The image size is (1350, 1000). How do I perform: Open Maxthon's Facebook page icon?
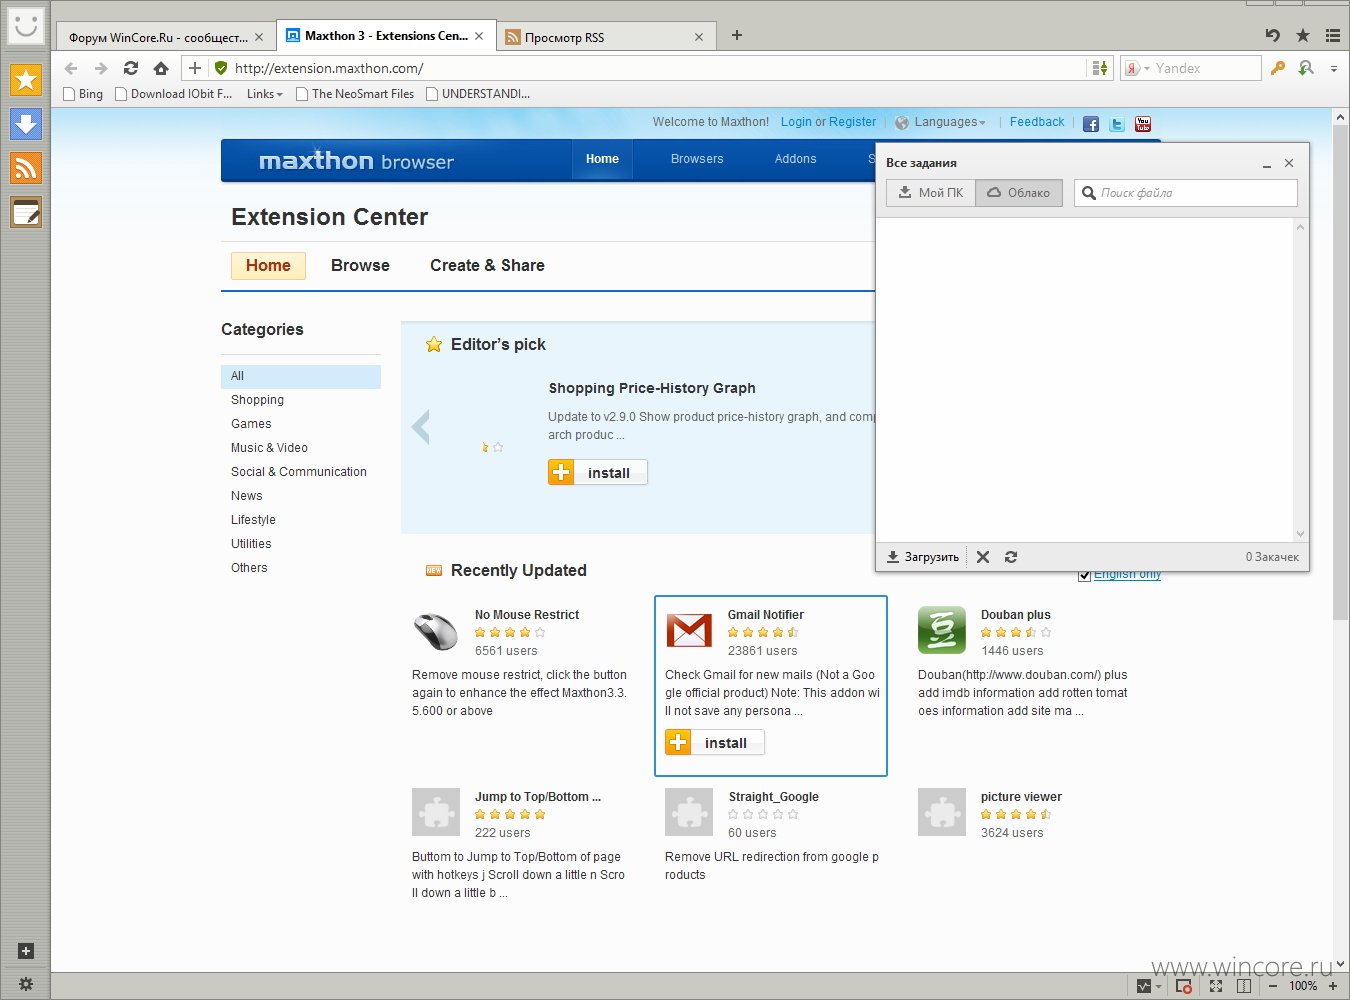[x=1091, y=124]
